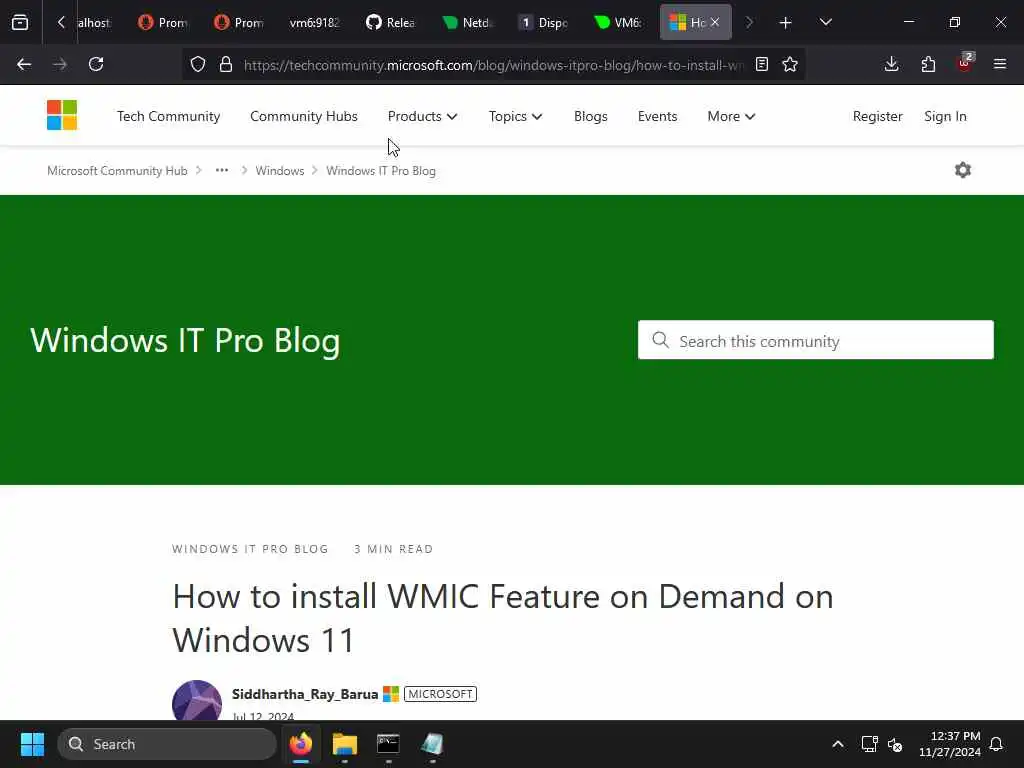Click the uBlock extension icon

coord(965,63)
